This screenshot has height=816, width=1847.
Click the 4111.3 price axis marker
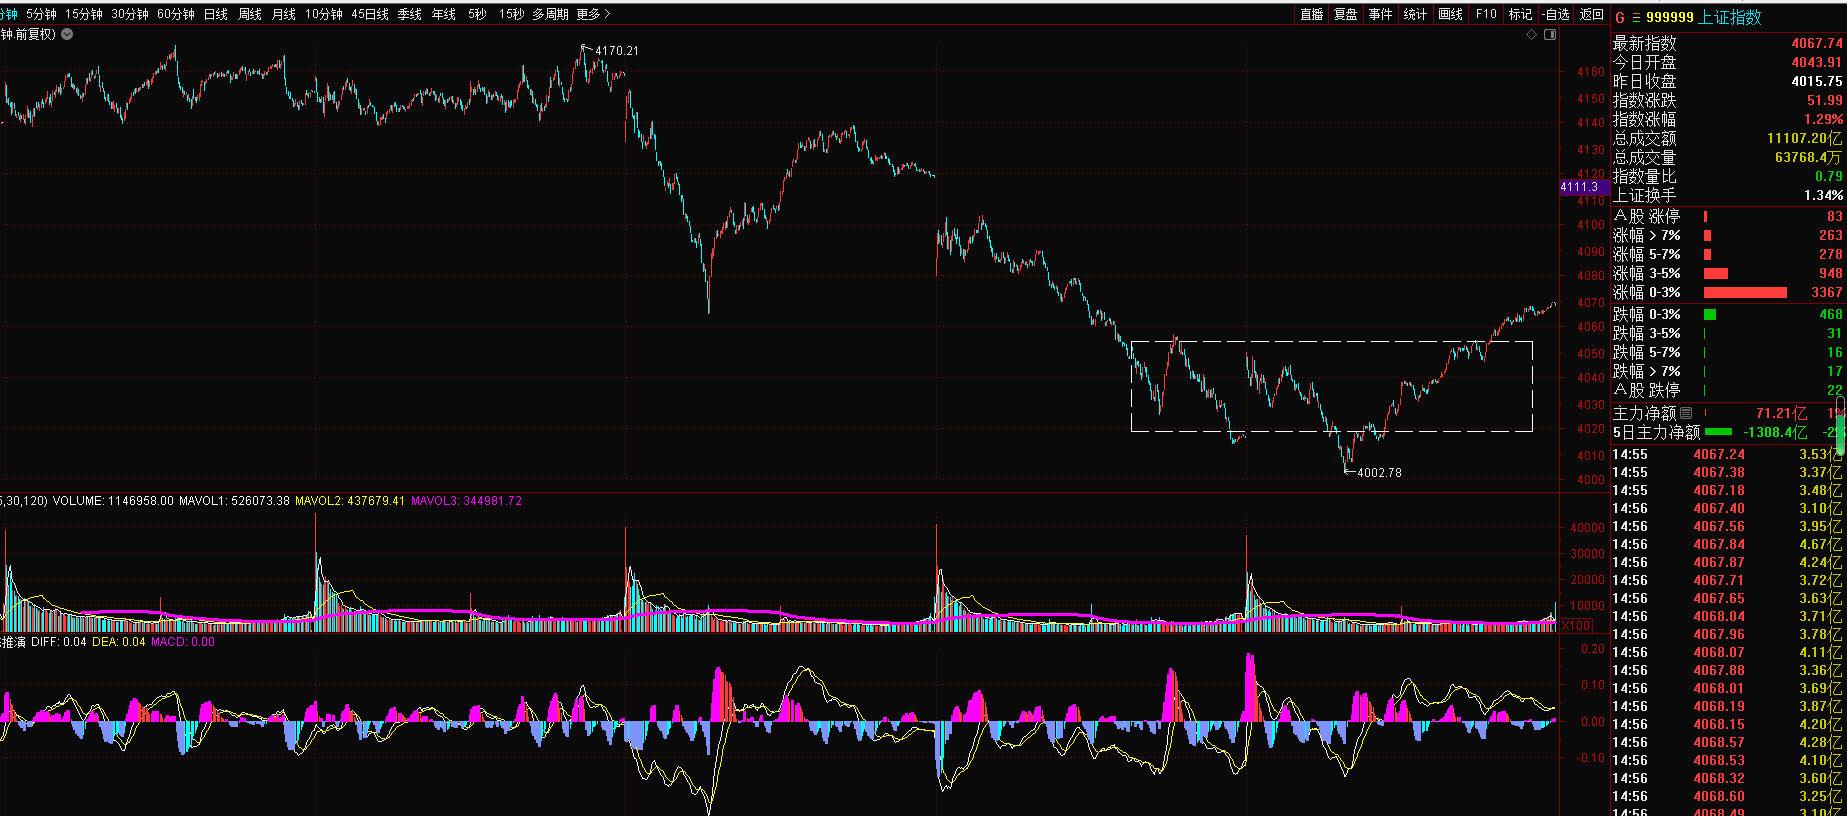pos(1580,187)
